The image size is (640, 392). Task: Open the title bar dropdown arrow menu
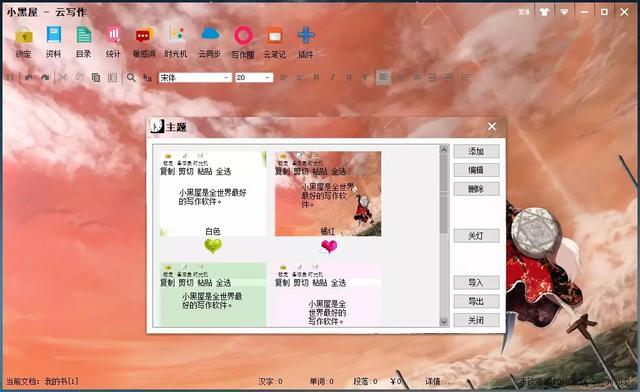(564, 12)
